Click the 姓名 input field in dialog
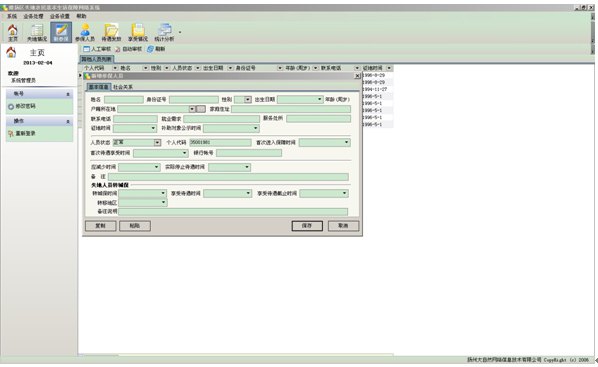598x367 pixels. click(x=124, y=100)
